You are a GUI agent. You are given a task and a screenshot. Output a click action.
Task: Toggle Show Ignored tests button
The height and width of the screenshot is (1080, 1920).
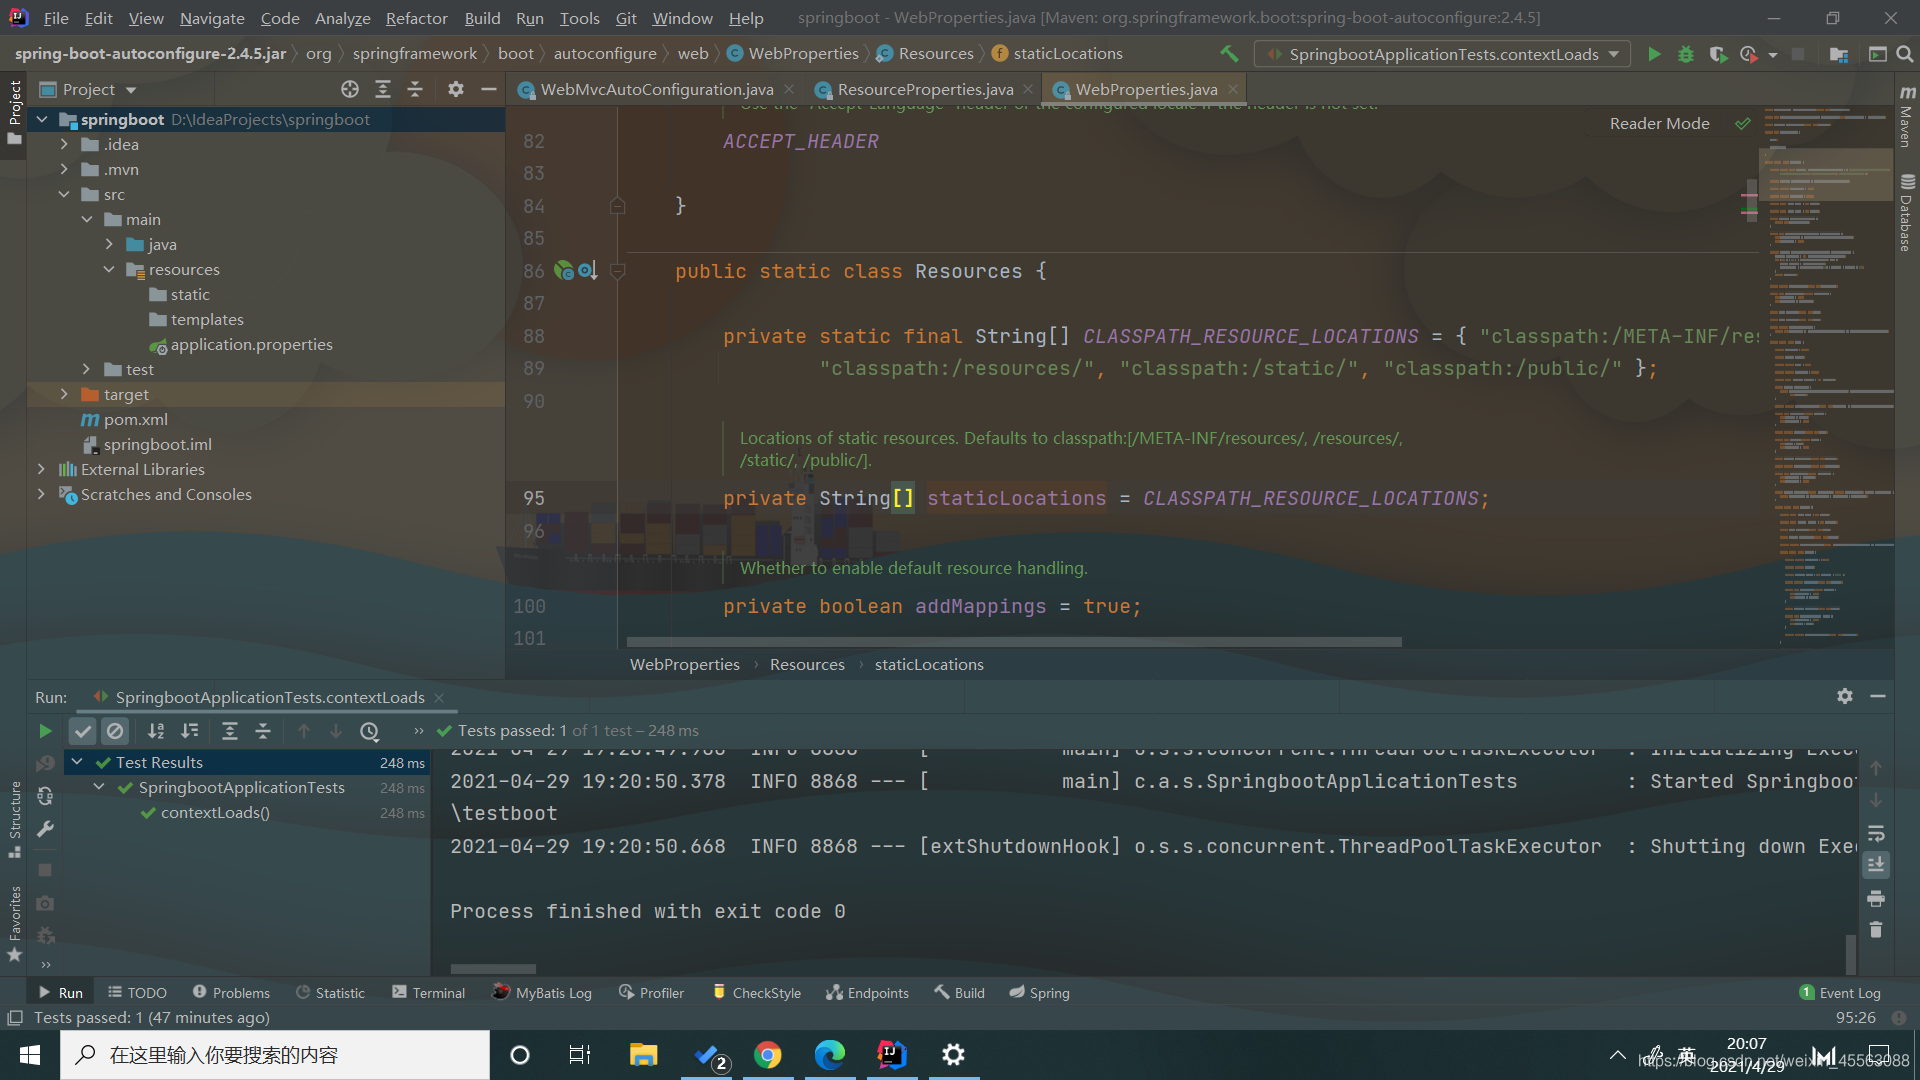(115, 731)
